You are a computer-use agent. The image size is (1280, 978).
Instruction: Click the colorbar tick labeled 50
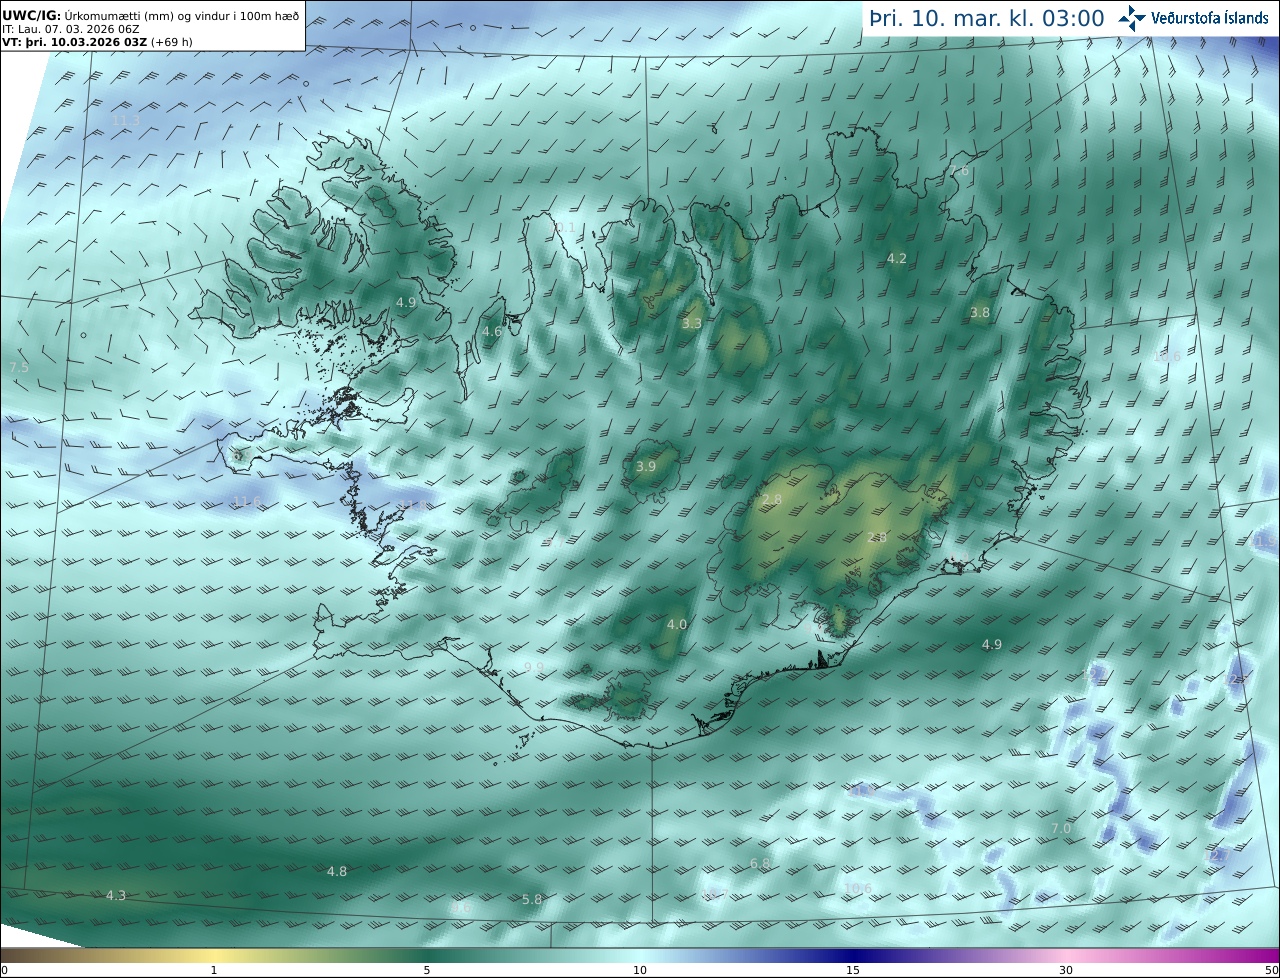click(x=1271, y=970)
